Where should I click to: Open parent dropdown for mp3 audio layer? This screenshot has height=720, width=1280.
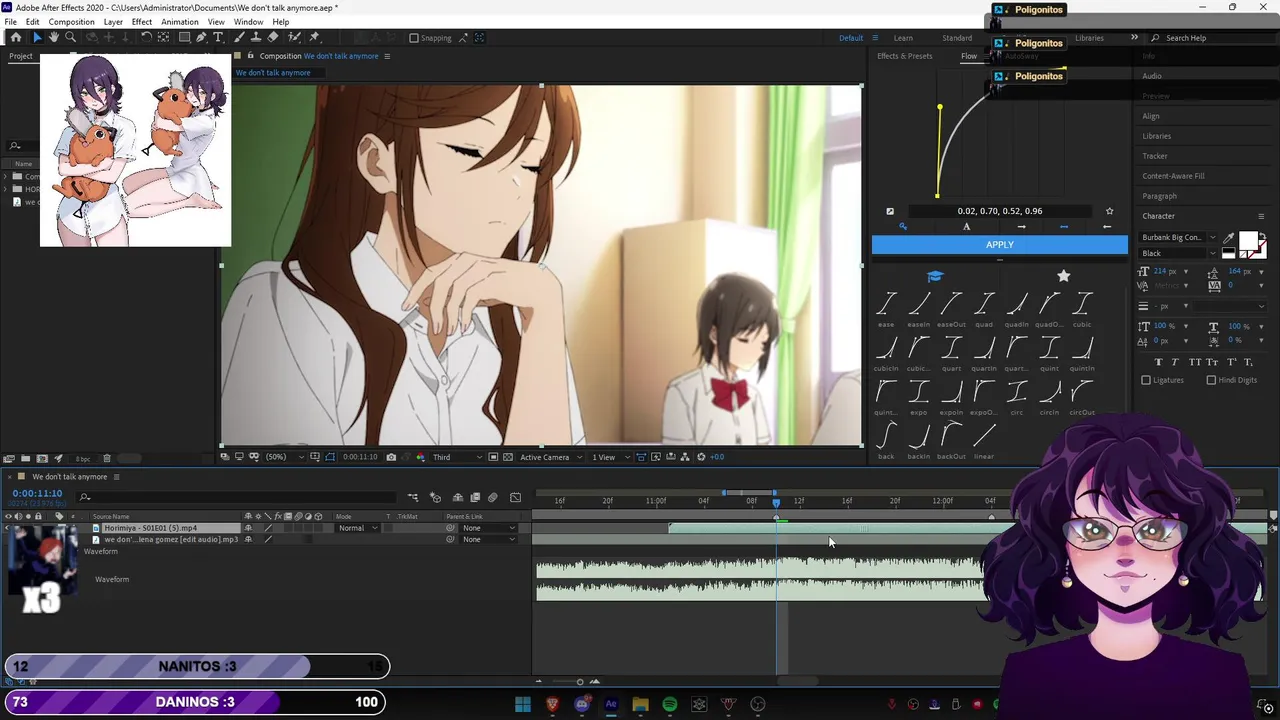(x=489, y=540)
